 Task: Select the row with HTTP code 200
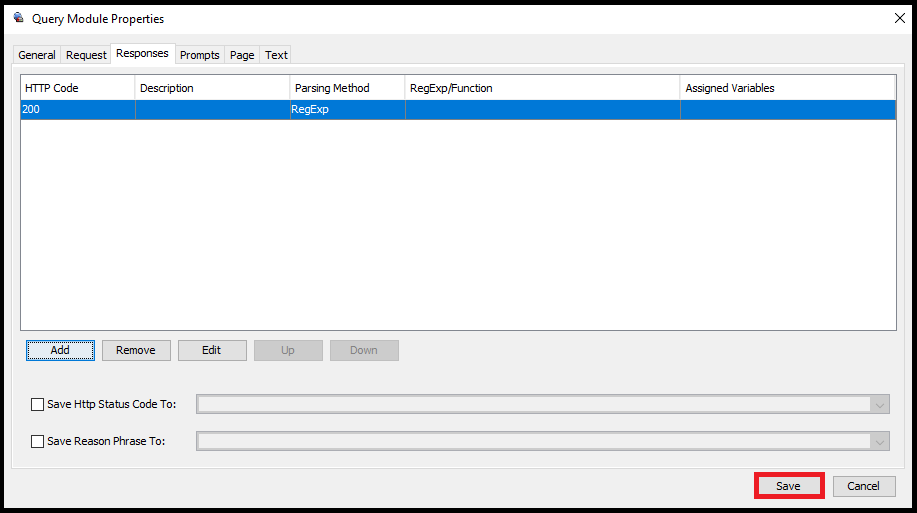(458, 109)
